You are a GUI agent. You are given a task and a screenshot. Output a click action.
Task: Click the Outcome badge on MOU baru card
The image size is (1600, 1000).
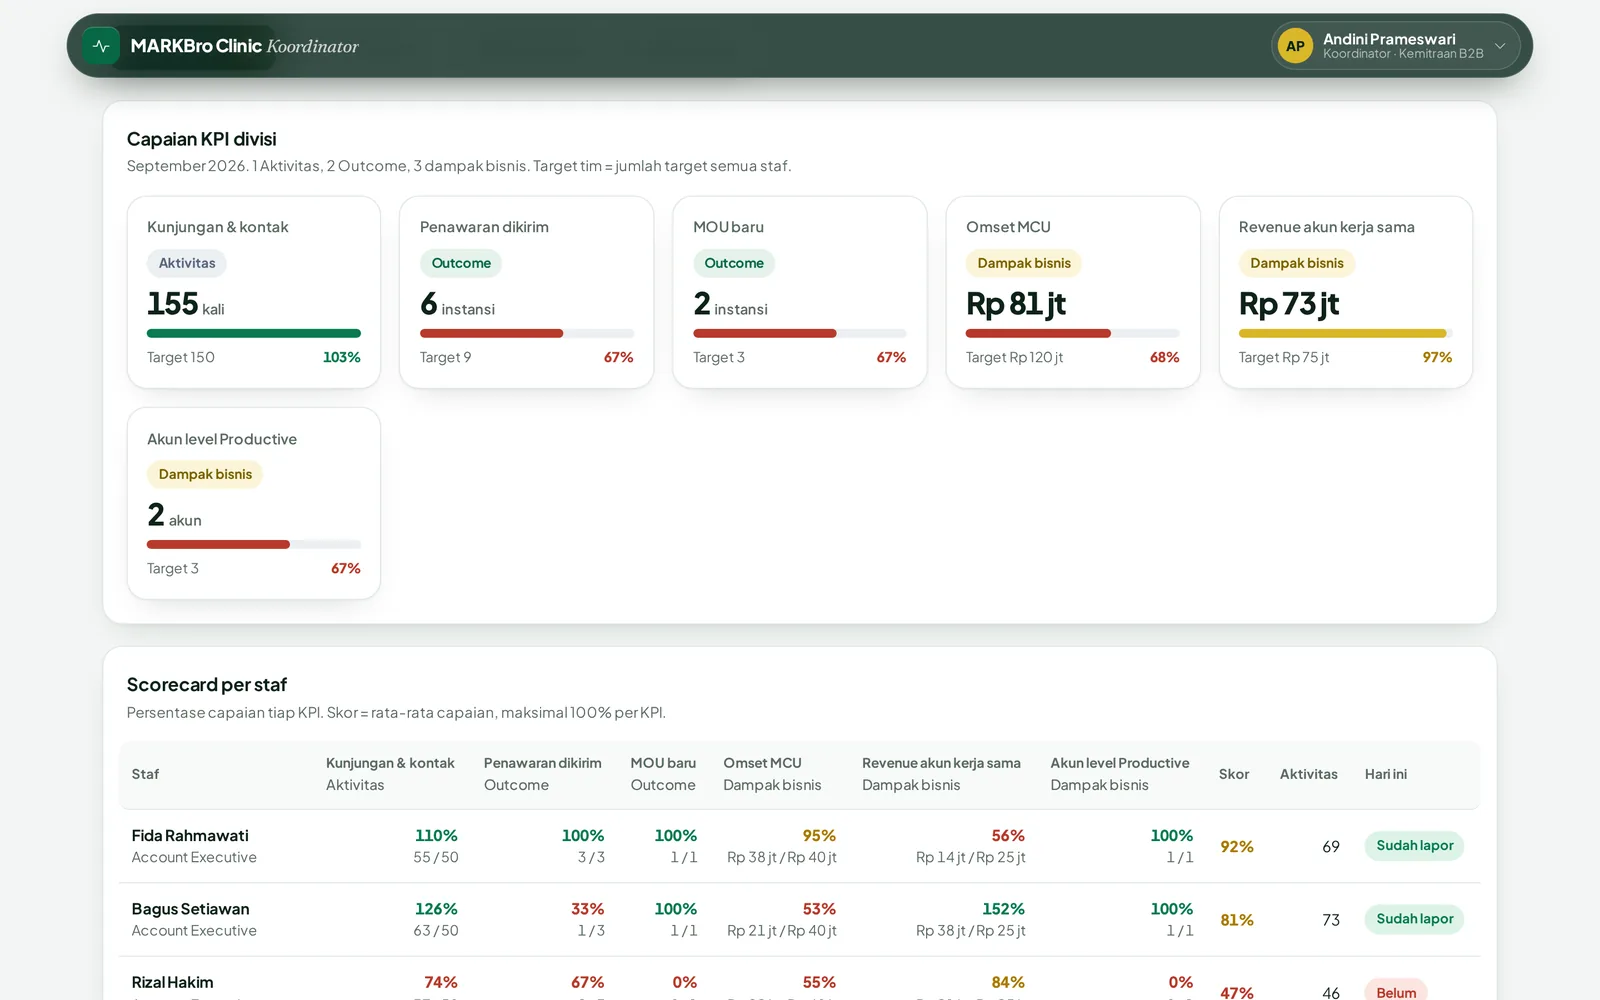point(734,263)
